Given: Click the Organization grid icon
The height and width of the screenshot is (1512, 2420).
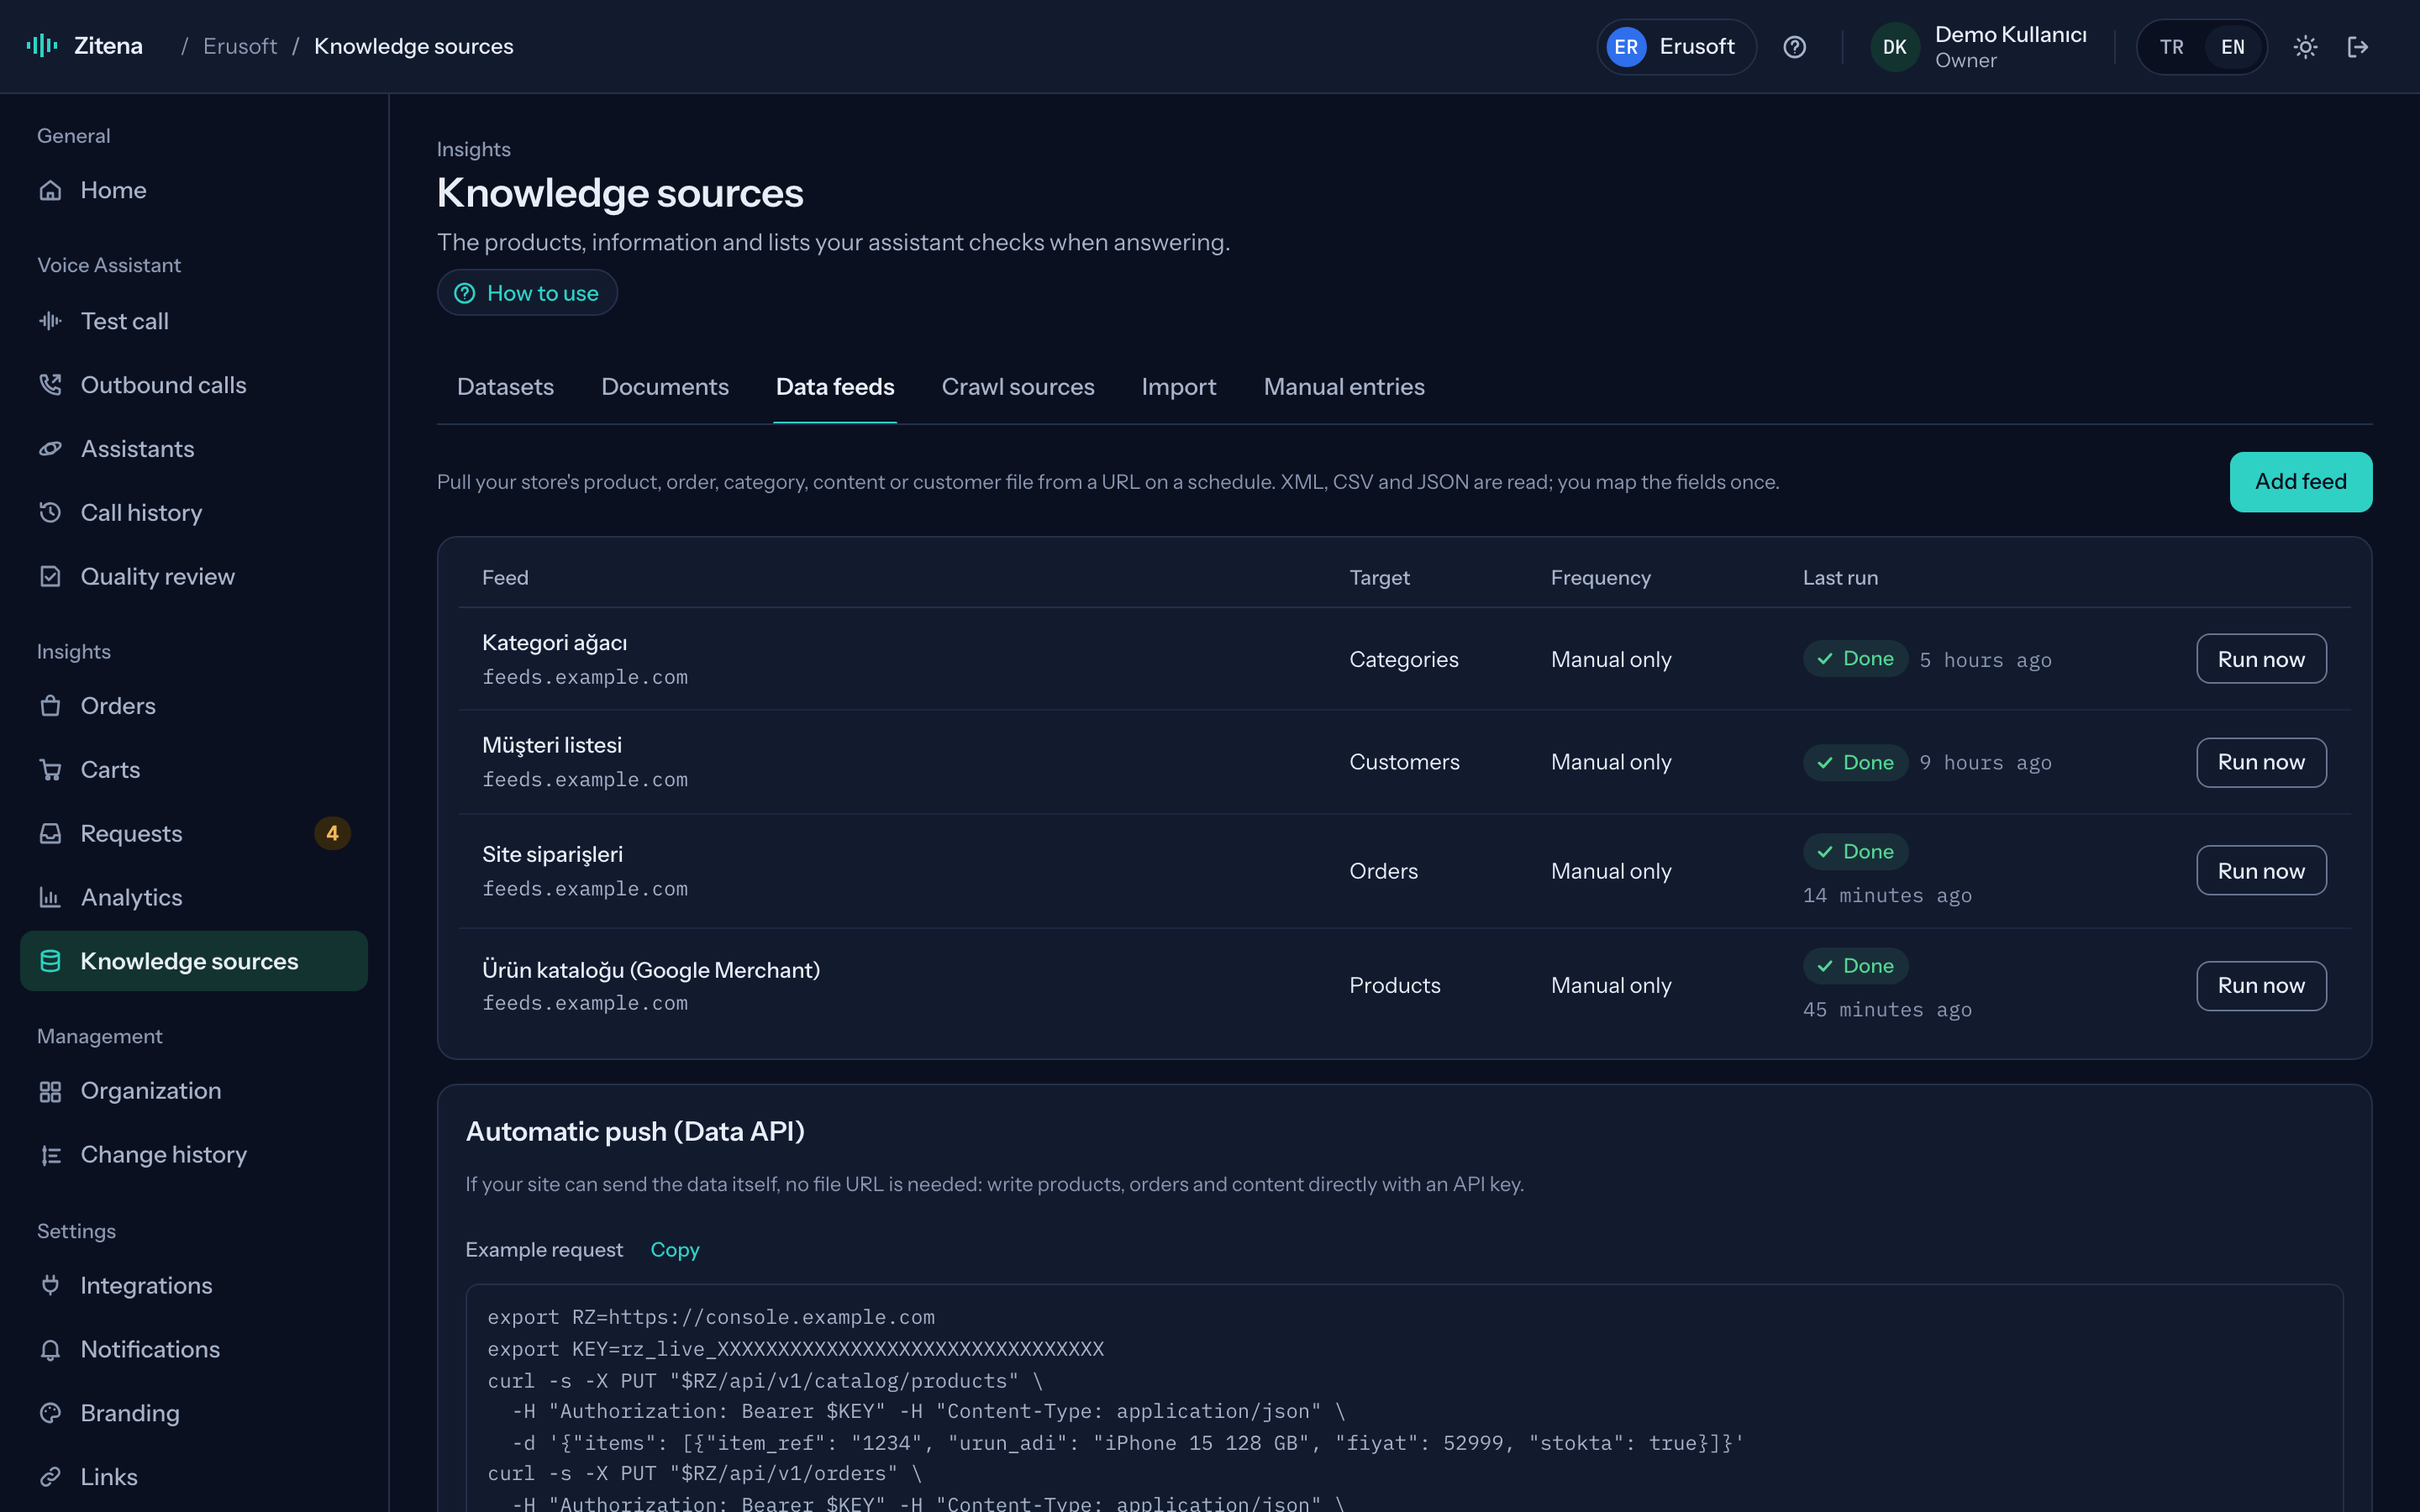Looking at the screenshot, I should 50,1091.
